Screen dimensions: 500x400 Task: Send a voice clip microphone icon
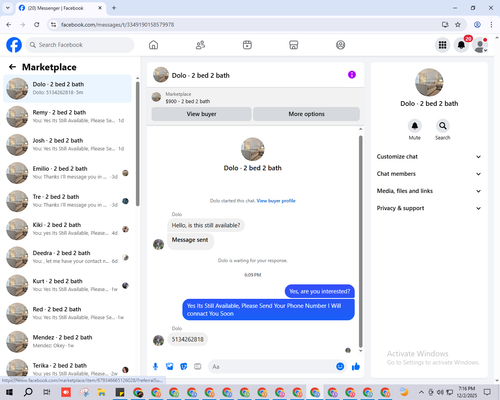click(155, 367)
